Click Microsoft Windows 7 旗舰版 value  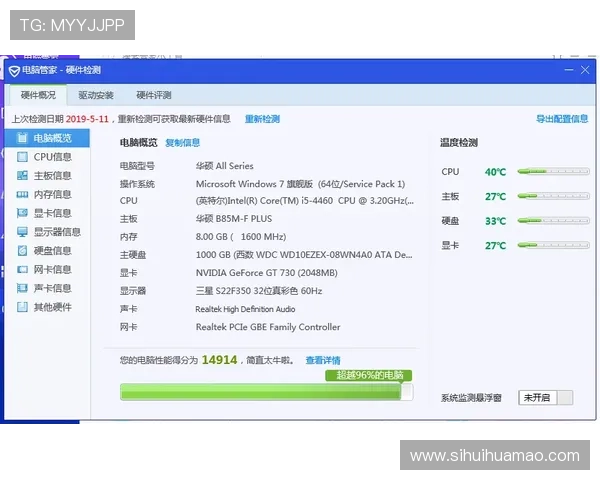(x=300, y=184)
